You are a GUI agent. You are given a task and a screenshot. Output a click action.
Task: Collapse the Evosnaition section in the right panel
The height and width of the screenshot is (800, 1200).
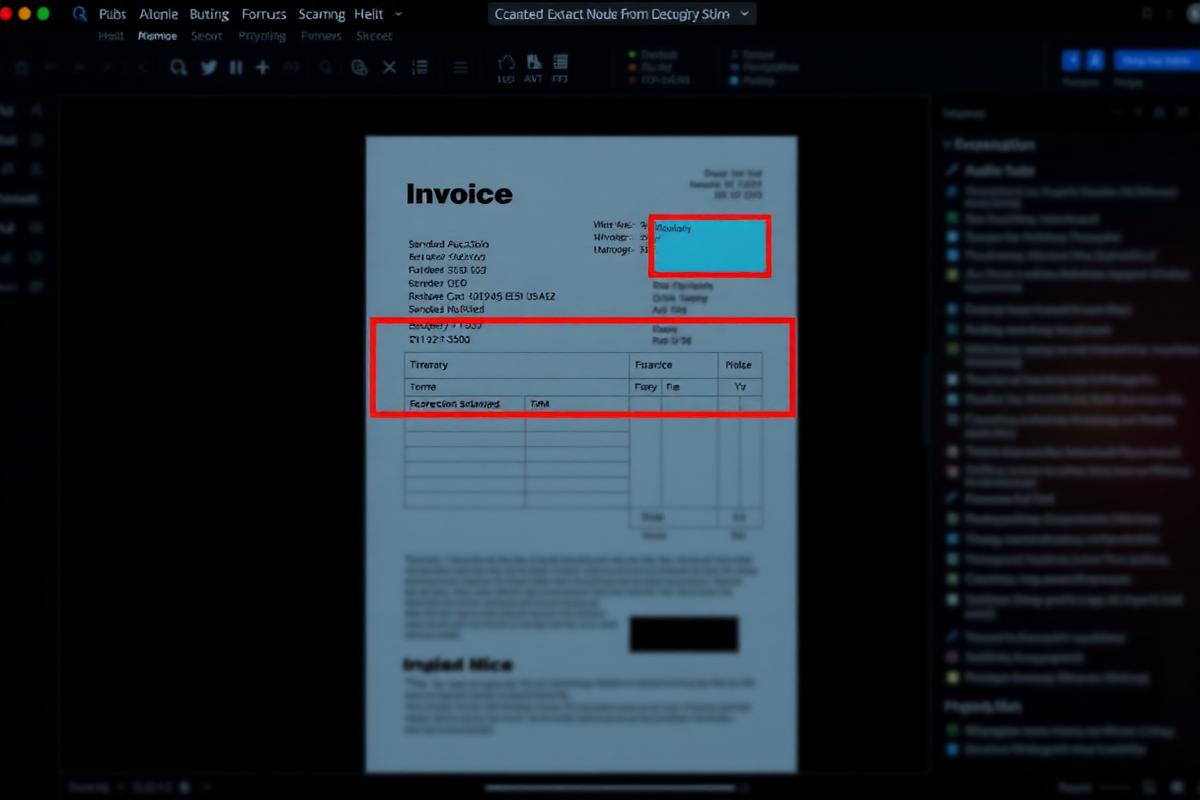[949, 144]
